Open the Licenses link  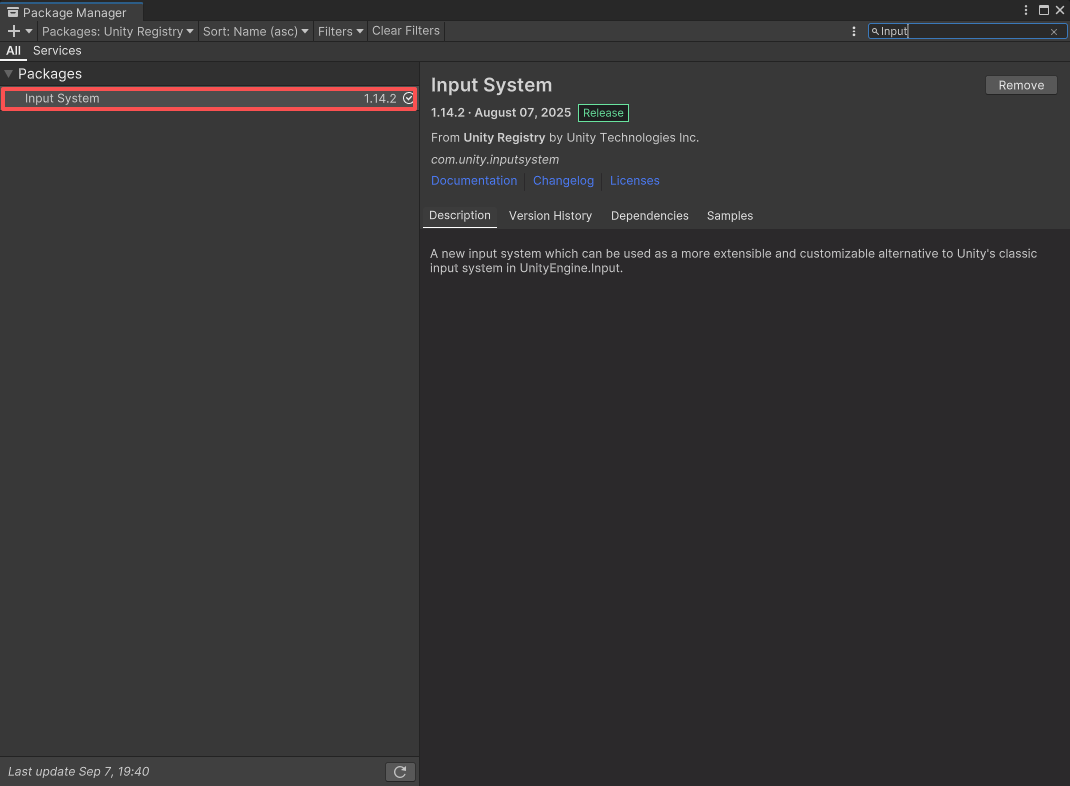point(635,181)
